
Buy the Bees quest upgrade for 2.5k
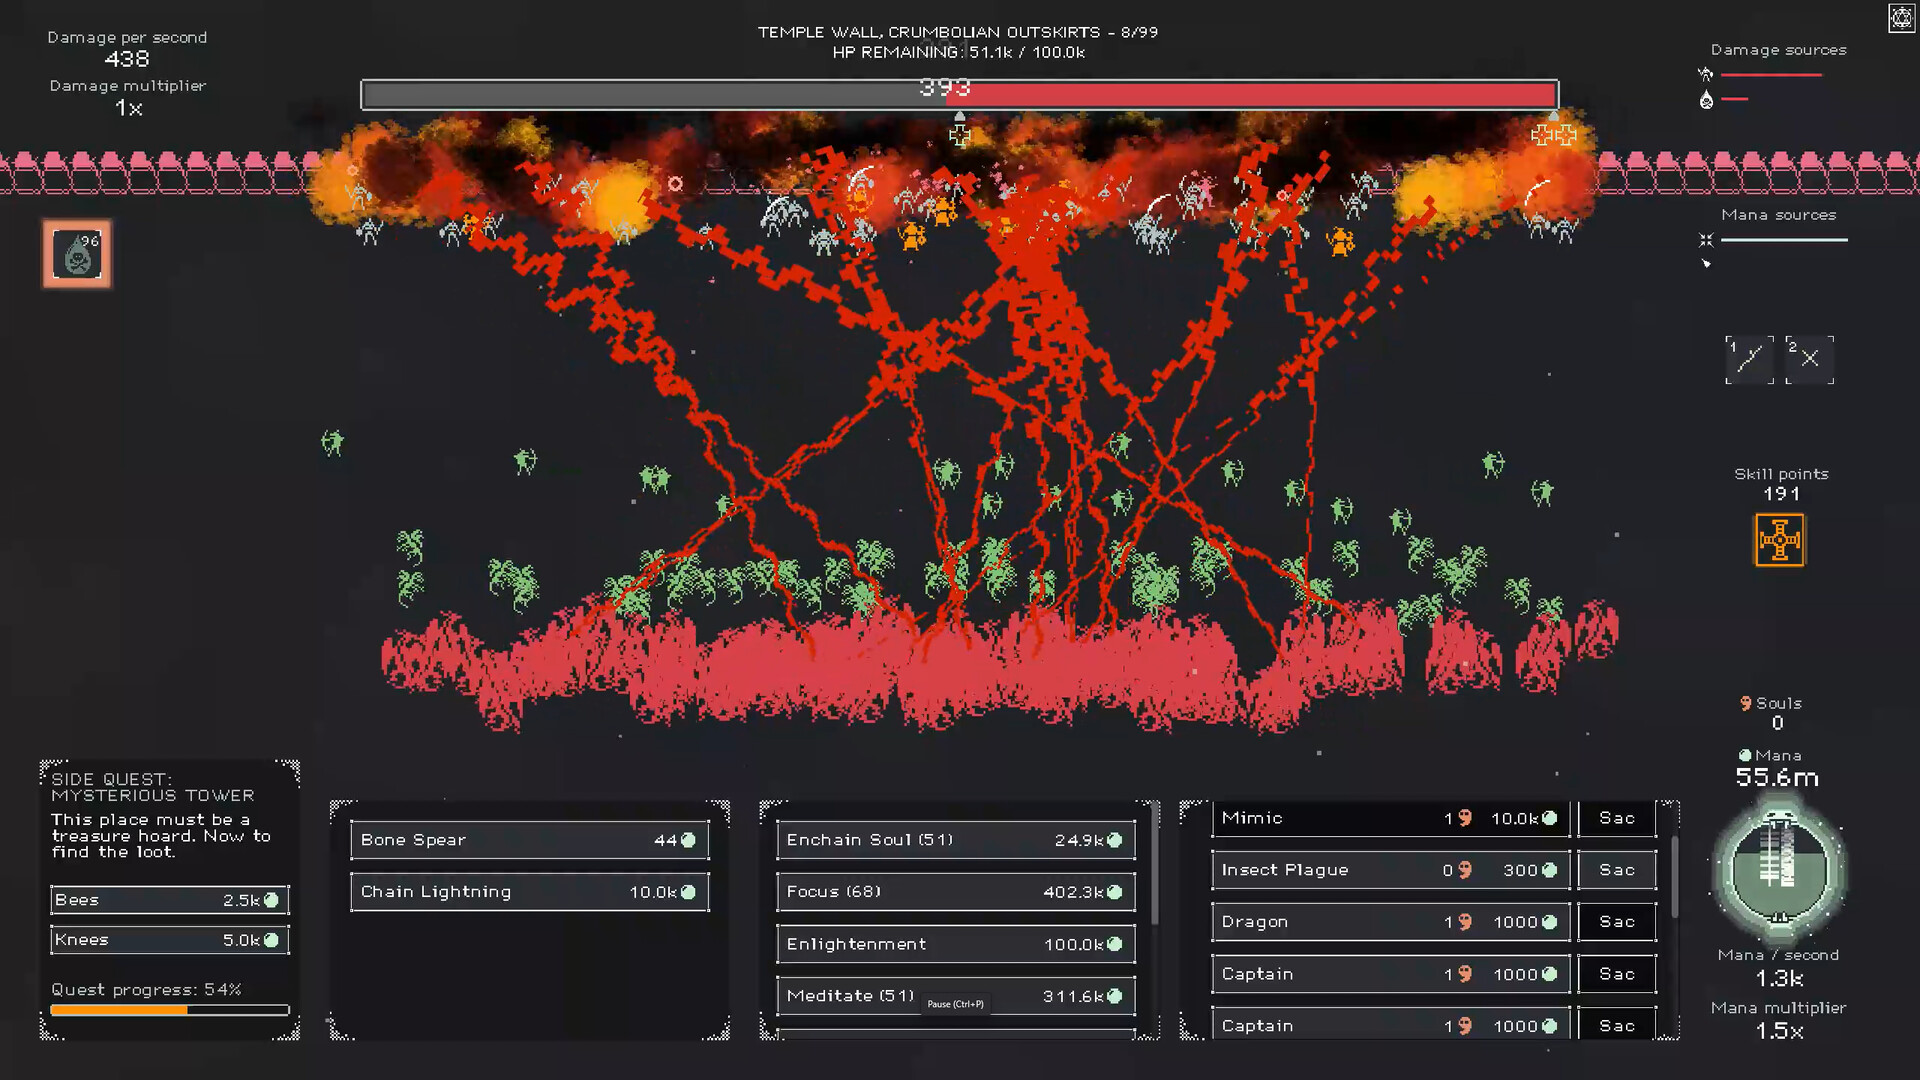click(168, 899)
